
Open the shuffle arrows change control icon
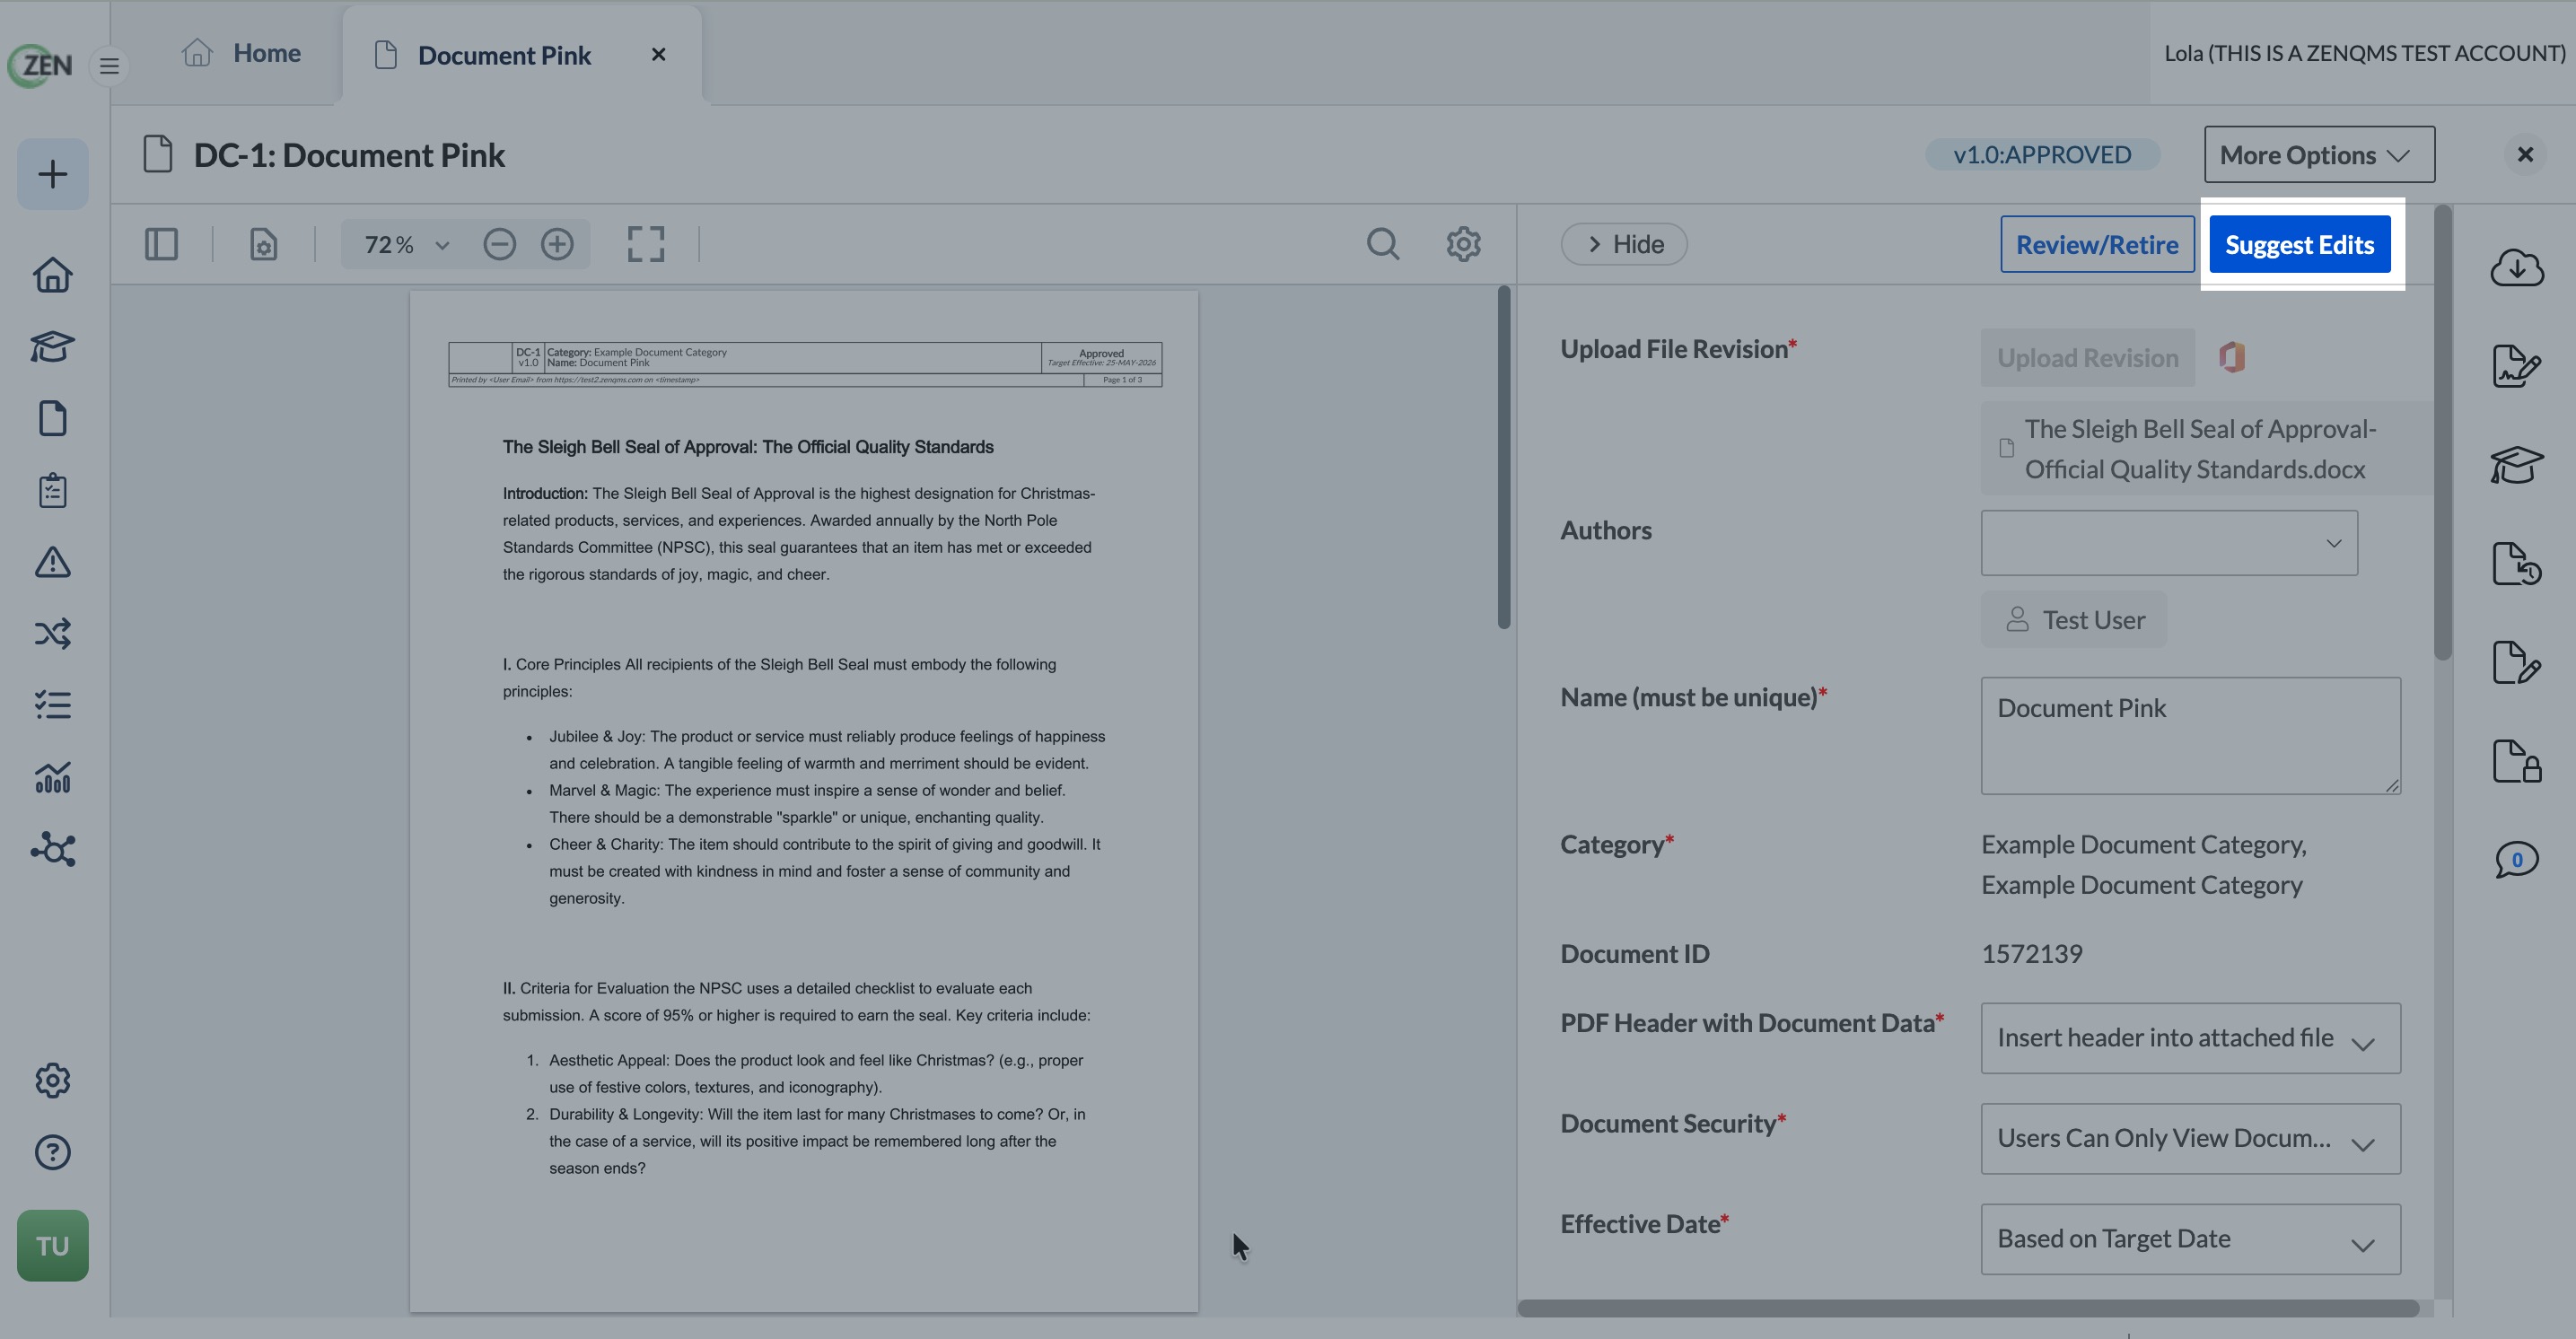click(x=53, y=634)
